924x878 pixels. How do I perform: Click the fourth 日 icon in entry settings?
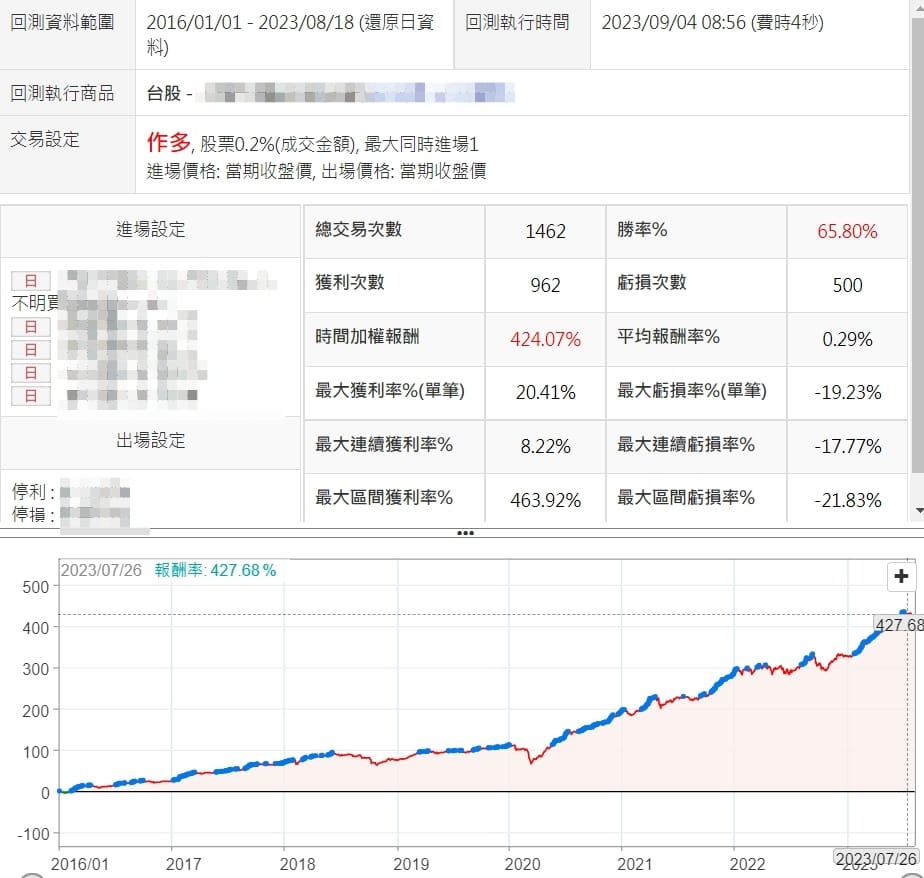coord(31,373)
